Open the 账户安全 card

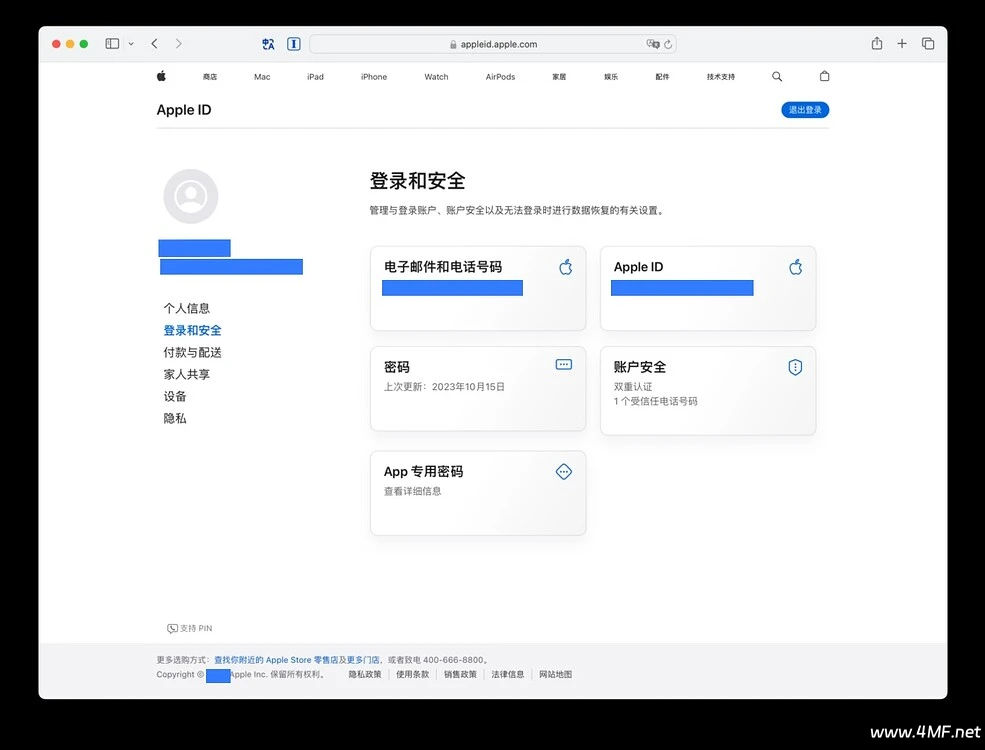(x=708, y=390)
